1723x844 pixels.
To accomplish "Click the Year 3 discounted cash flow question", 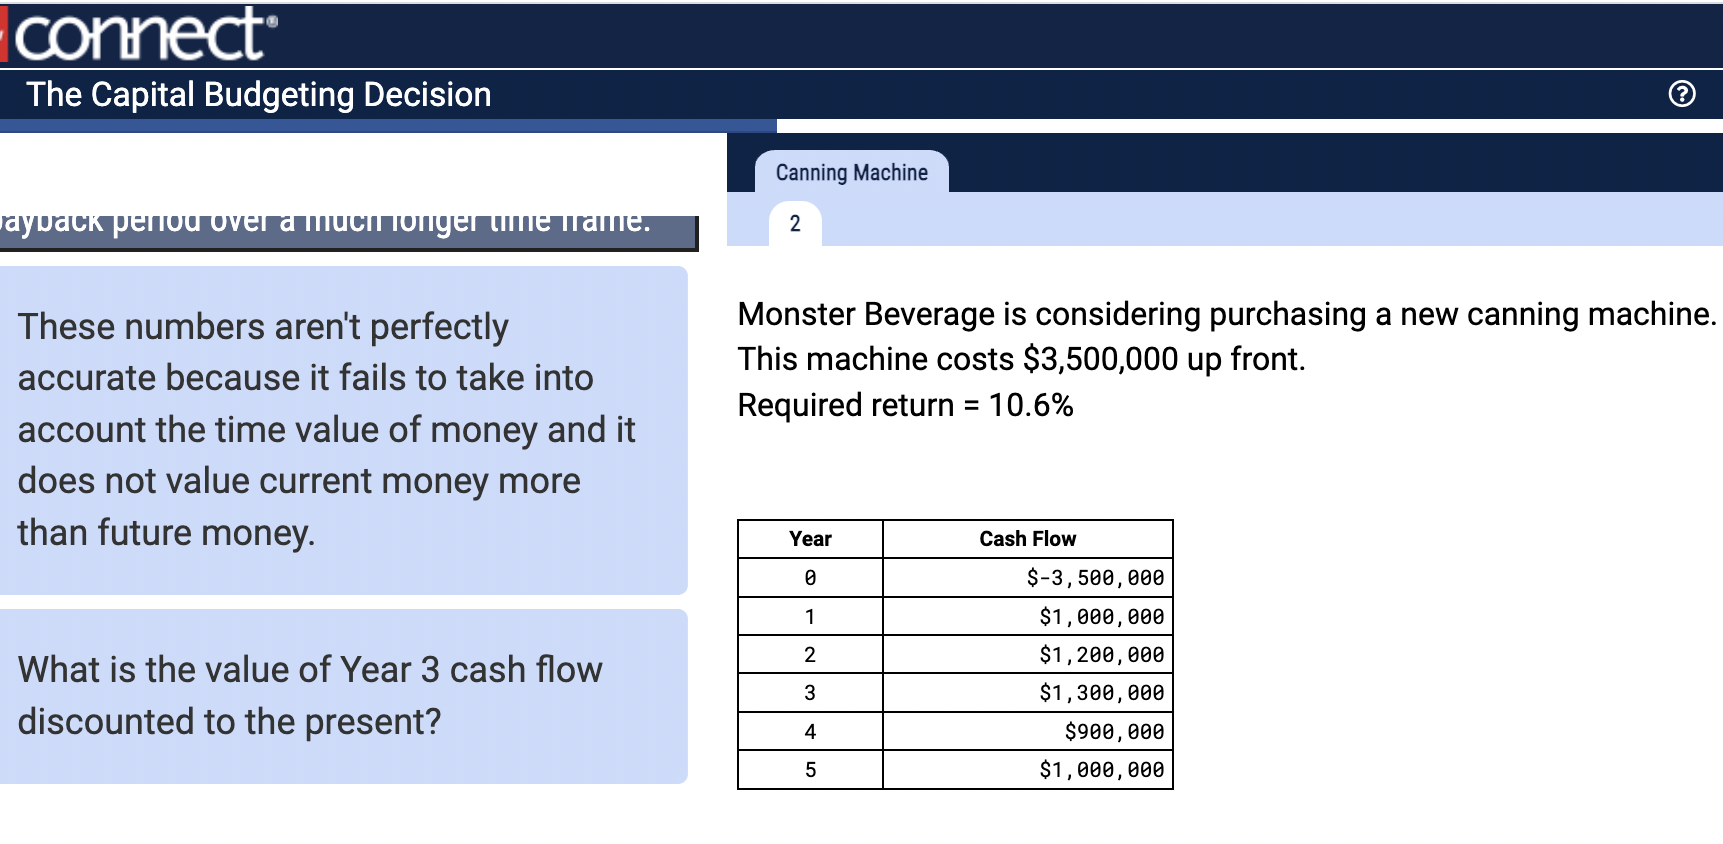I will [x=343, y=696].
